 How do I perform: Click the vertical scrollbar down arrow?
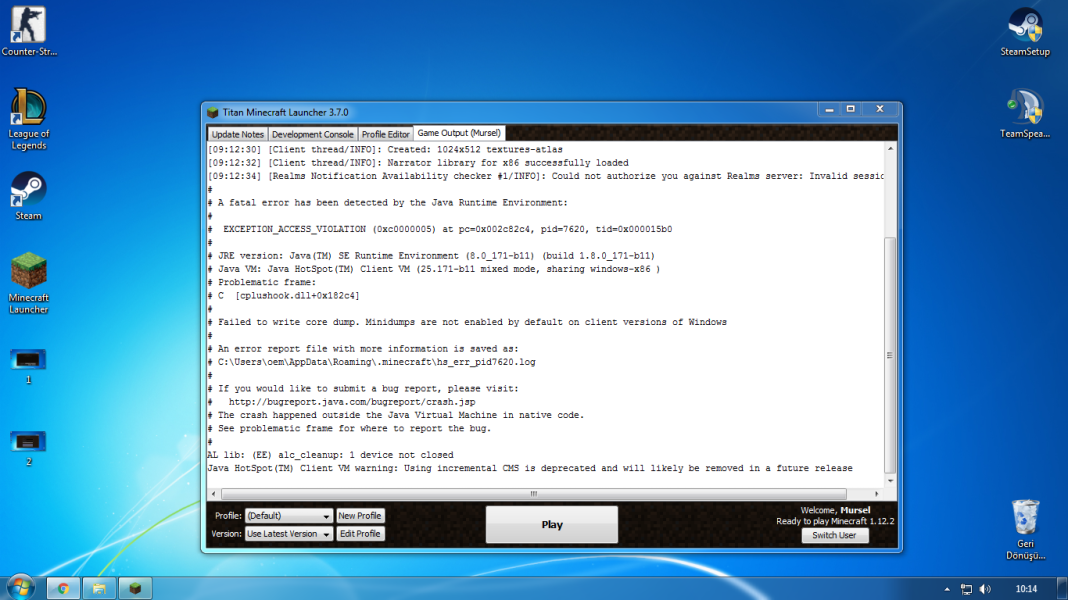tap(890, 481)
